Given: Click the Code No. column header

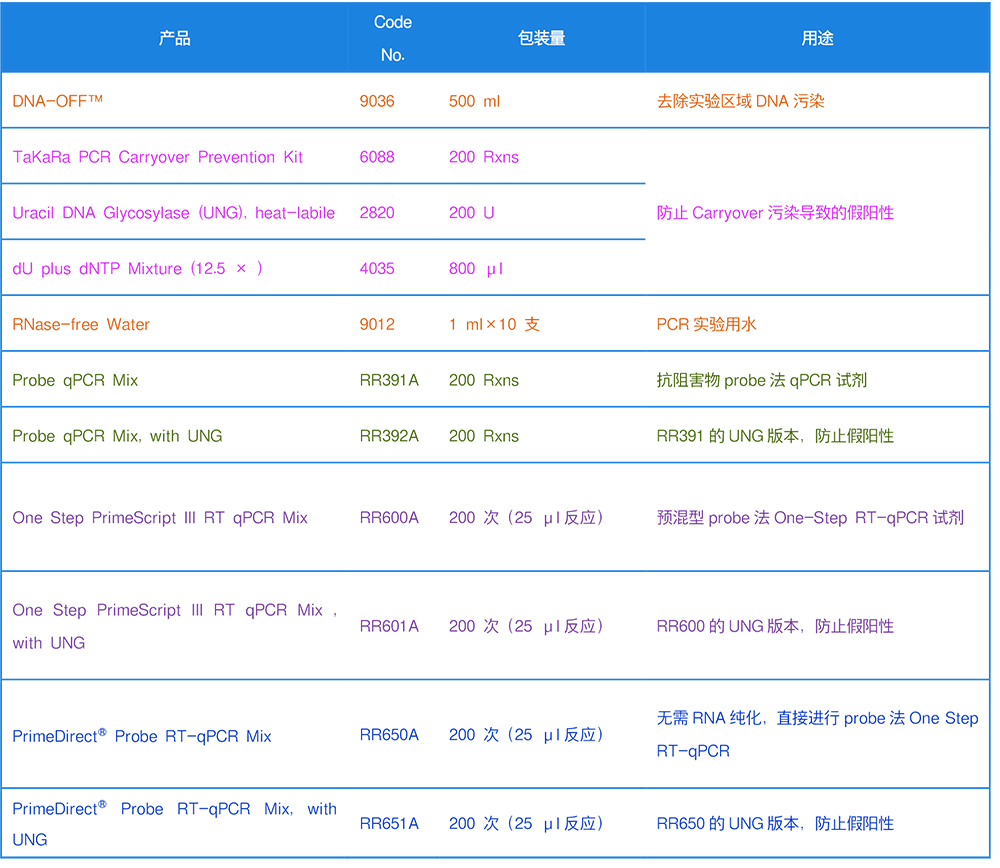Looking at the screenshot, I should click(x=393, y=38).
